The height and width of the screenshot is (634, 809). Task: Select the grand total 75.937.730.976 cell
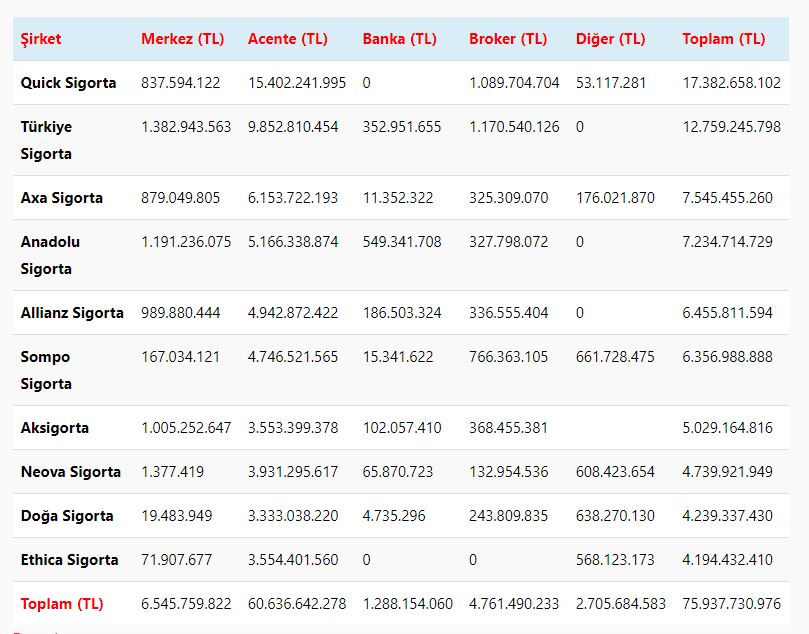[x=731, y=604]
